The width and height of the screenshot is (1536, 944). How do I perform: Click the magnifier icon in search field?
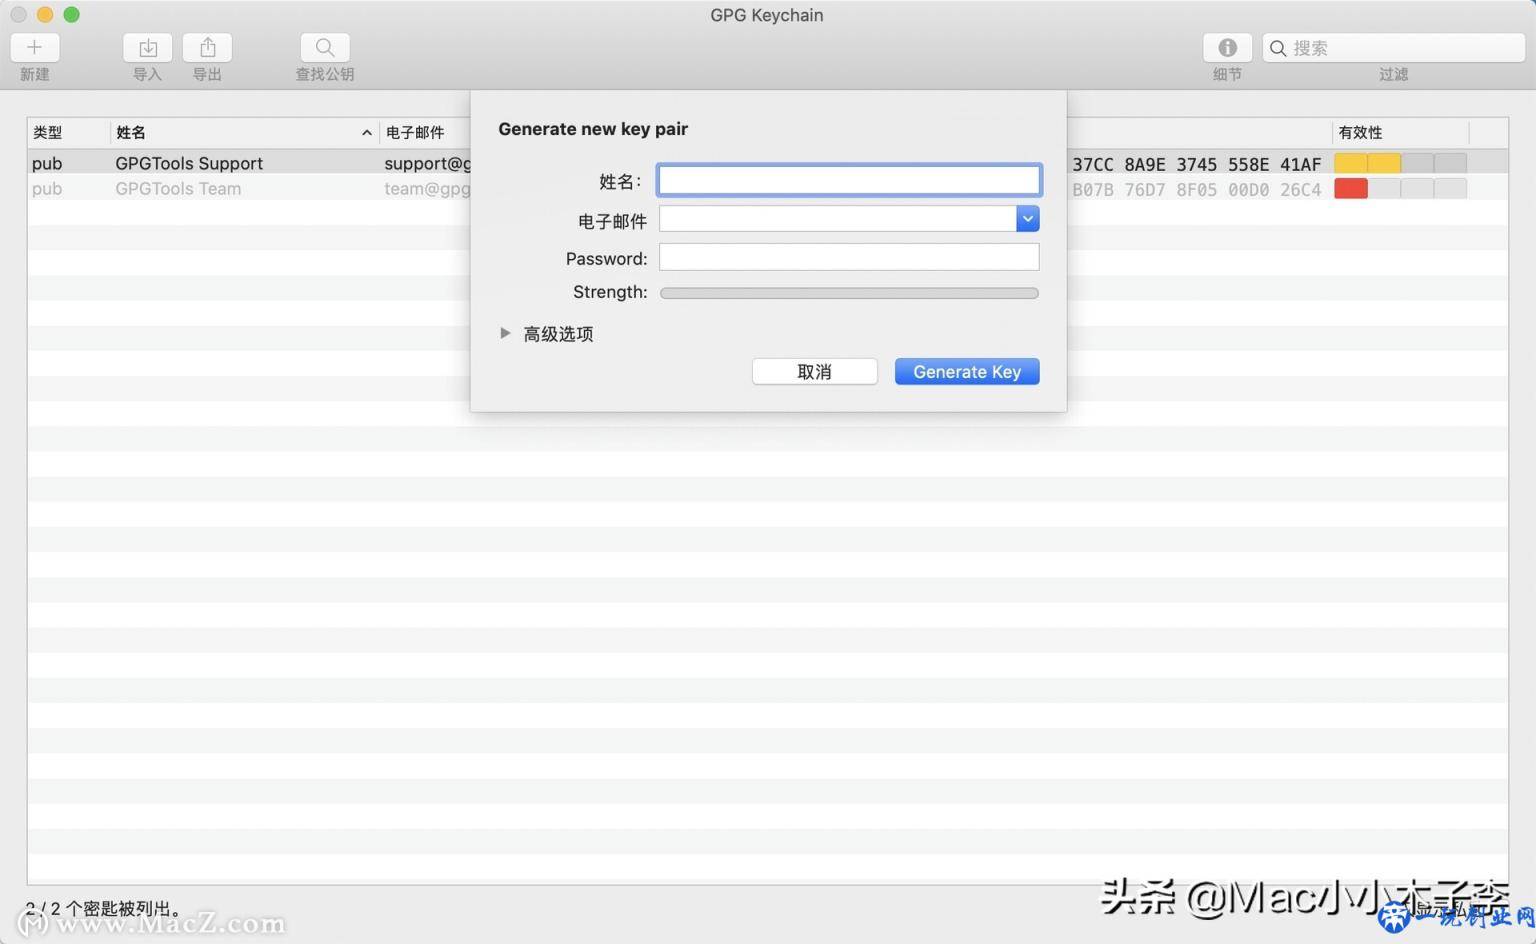(1278, 48)
